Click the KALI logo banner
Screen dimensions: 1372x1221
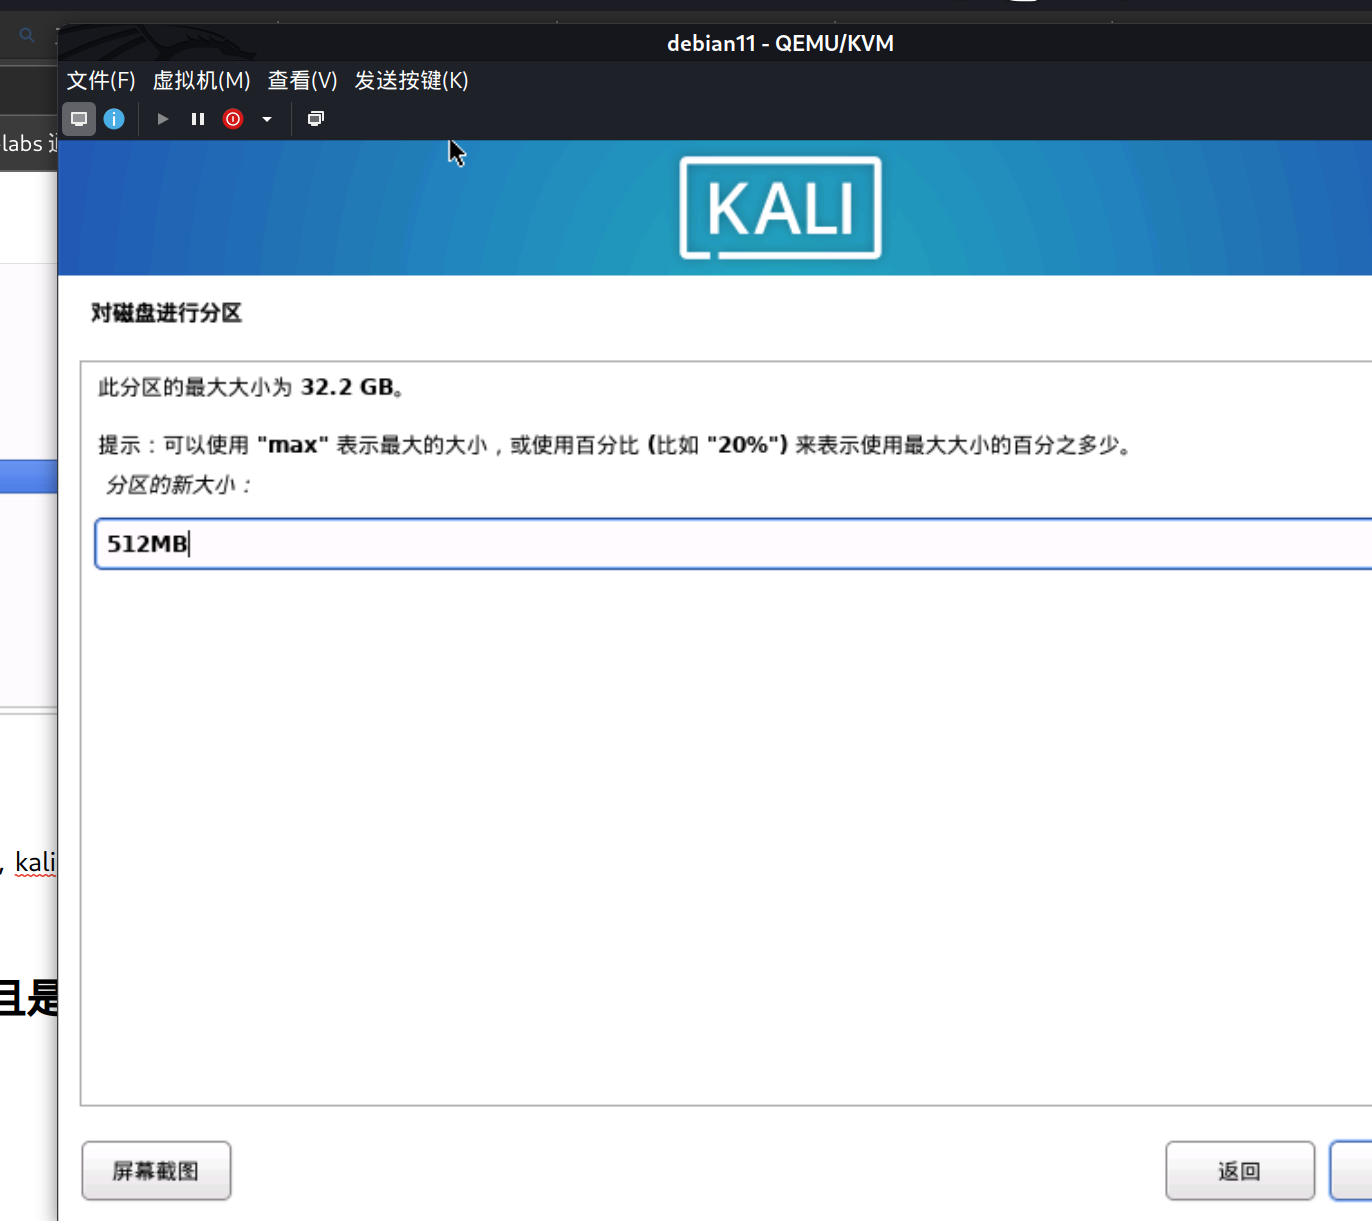tap(780, 208)
